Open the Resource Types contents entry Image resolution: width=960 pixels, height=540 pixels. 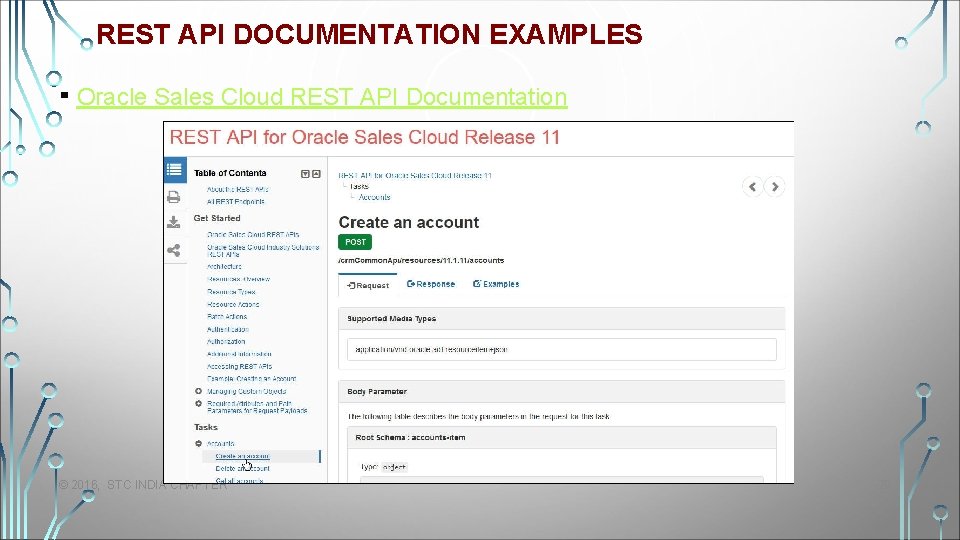[x=231, y=292]
